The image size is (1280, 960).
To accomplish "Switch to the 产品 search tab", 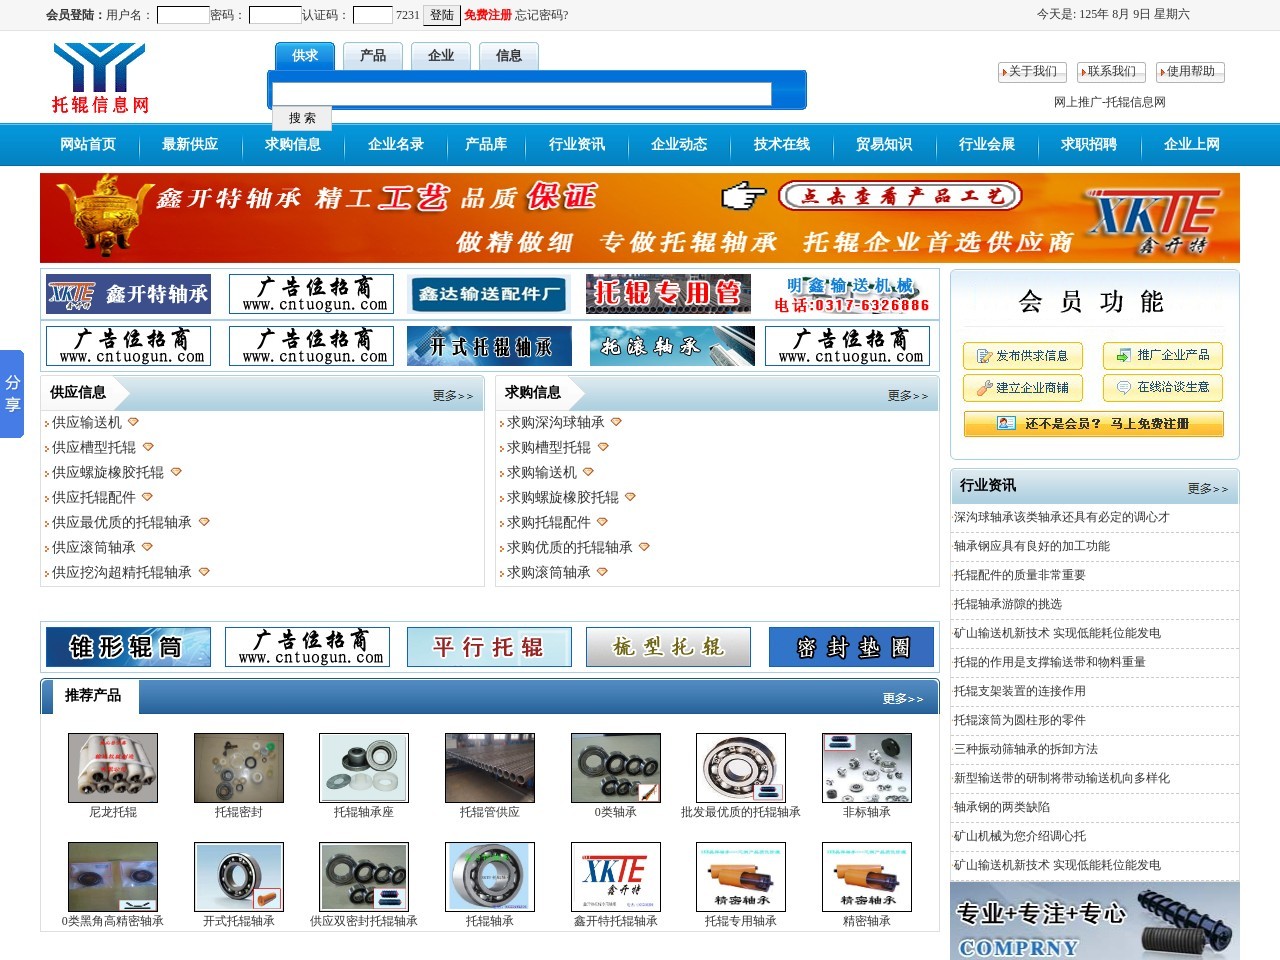I will tap(372, 56).
